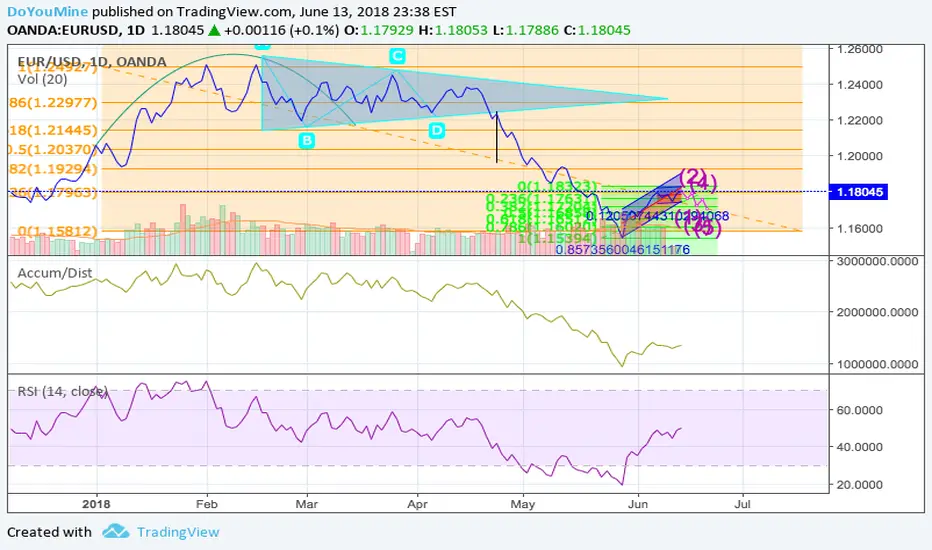This screenshot has height=550, width=932.
Task: Click the Mar label on time axis
Action: (x=307, y=504)
